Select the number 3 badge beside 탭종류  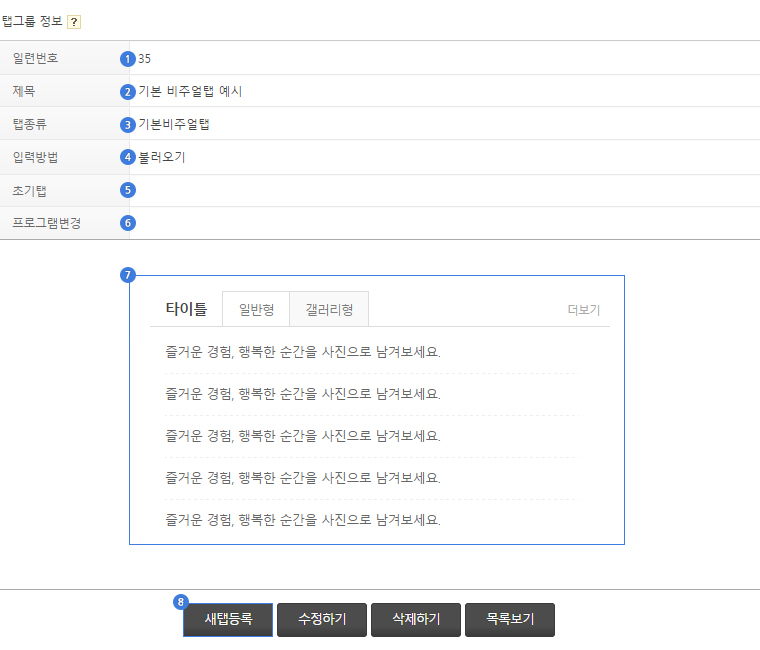click(x=127, y=125)
